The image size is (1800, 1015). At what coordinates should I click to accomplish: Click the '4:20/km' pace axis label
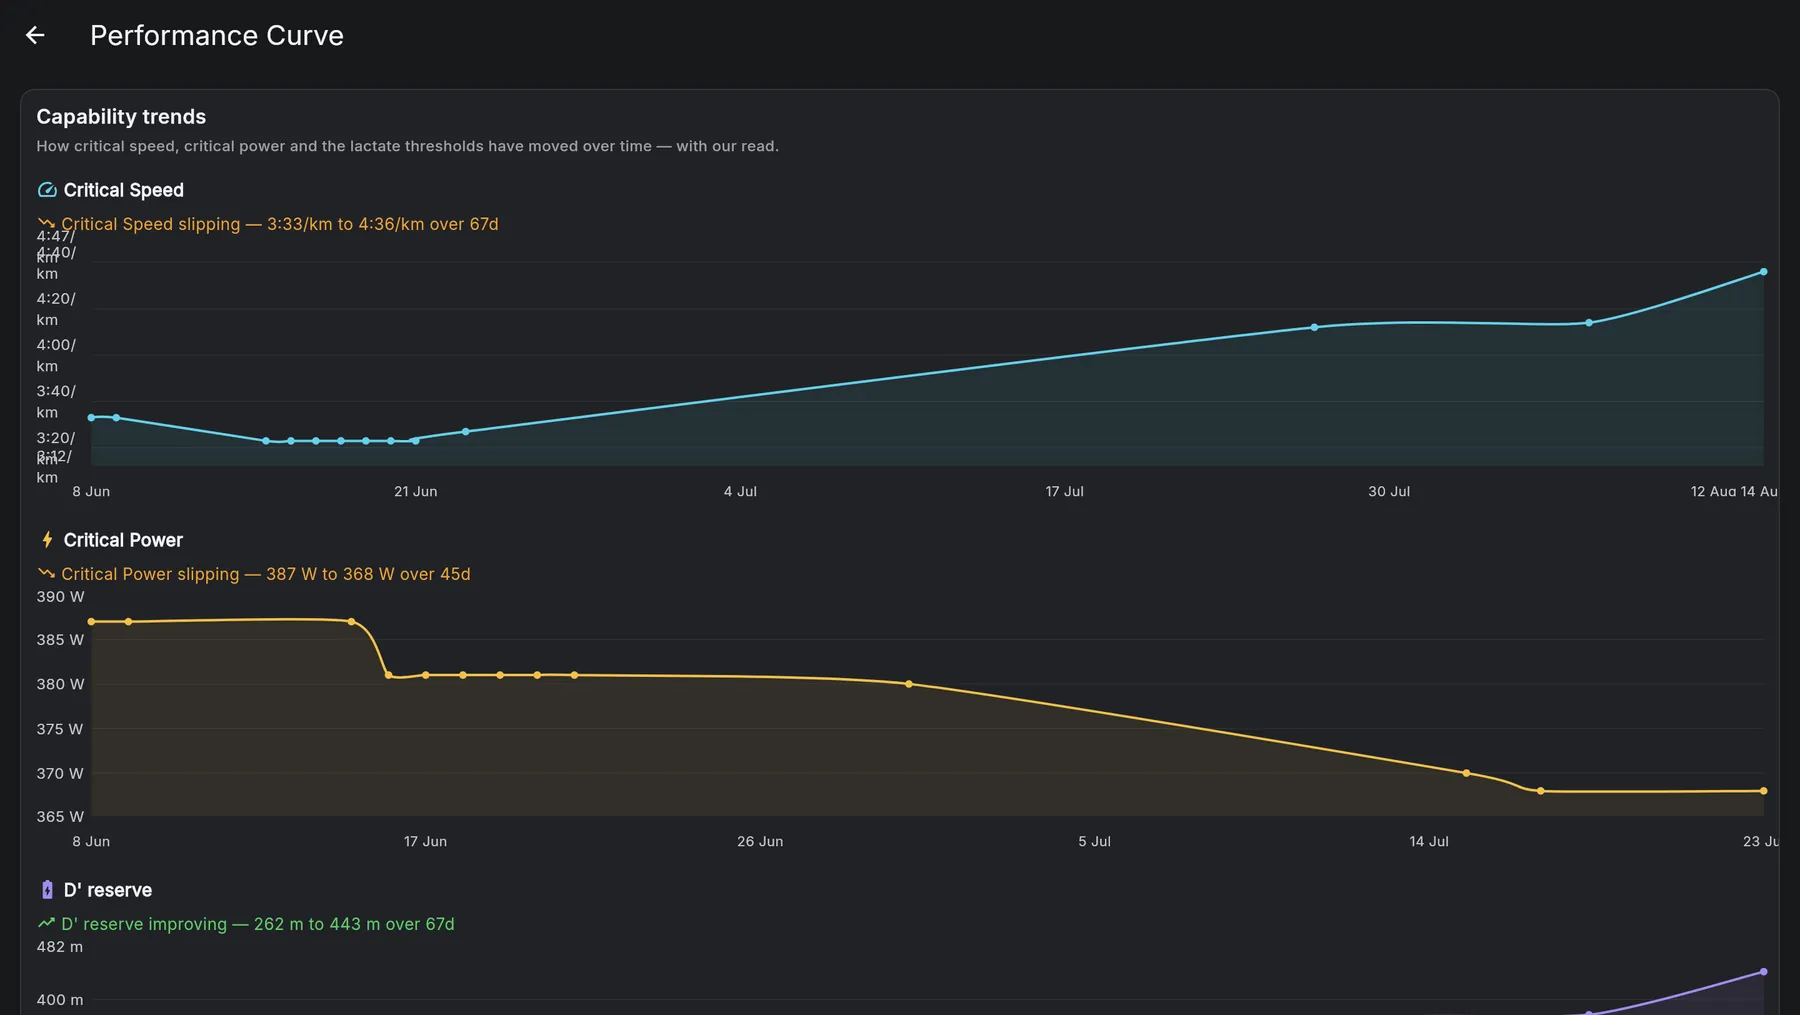tap(56, 309)
